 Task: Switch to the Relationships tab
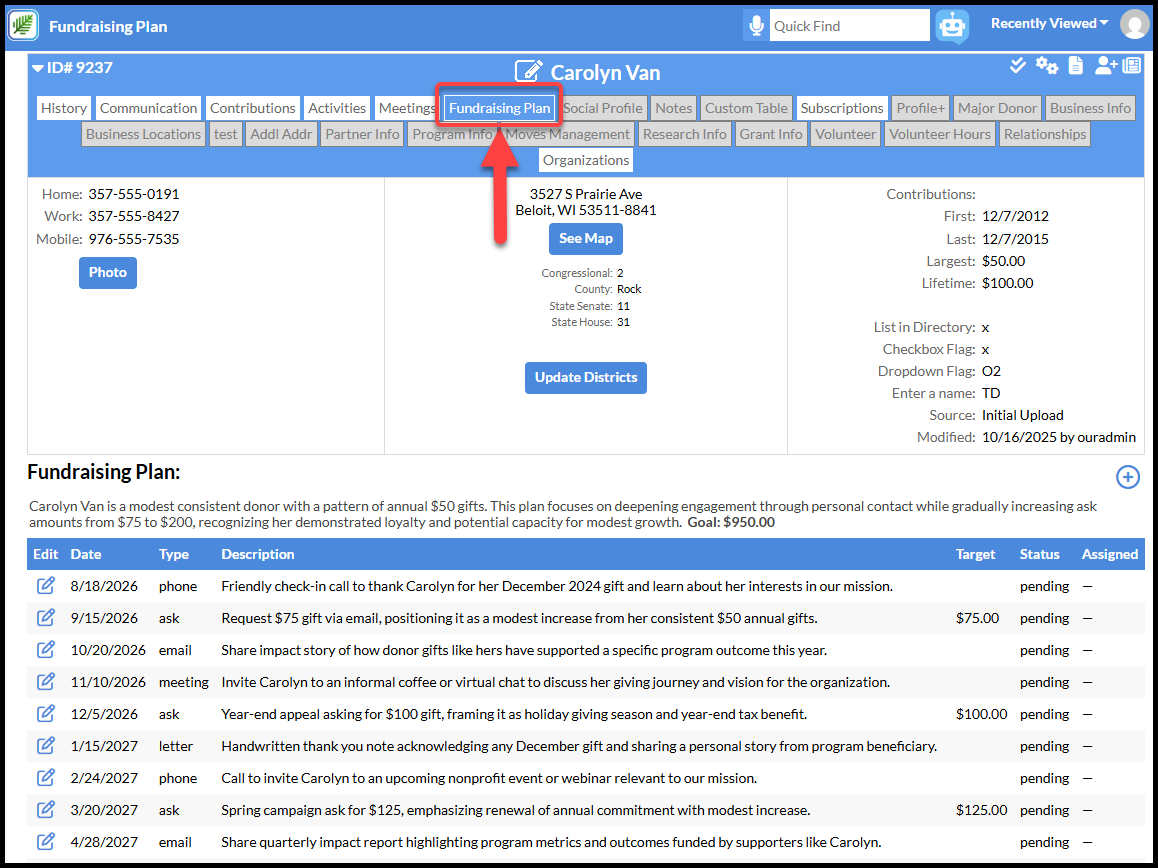1044,134
